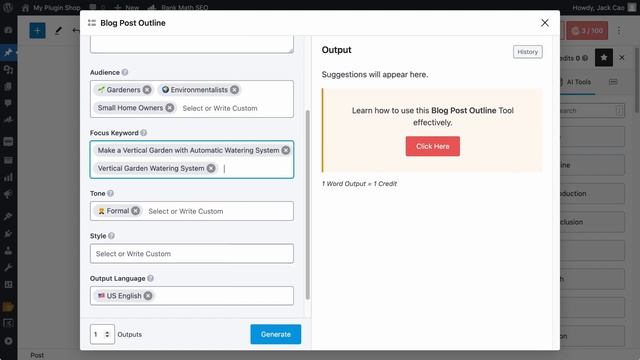Open the Settings sidebar icon

[8, 284]
